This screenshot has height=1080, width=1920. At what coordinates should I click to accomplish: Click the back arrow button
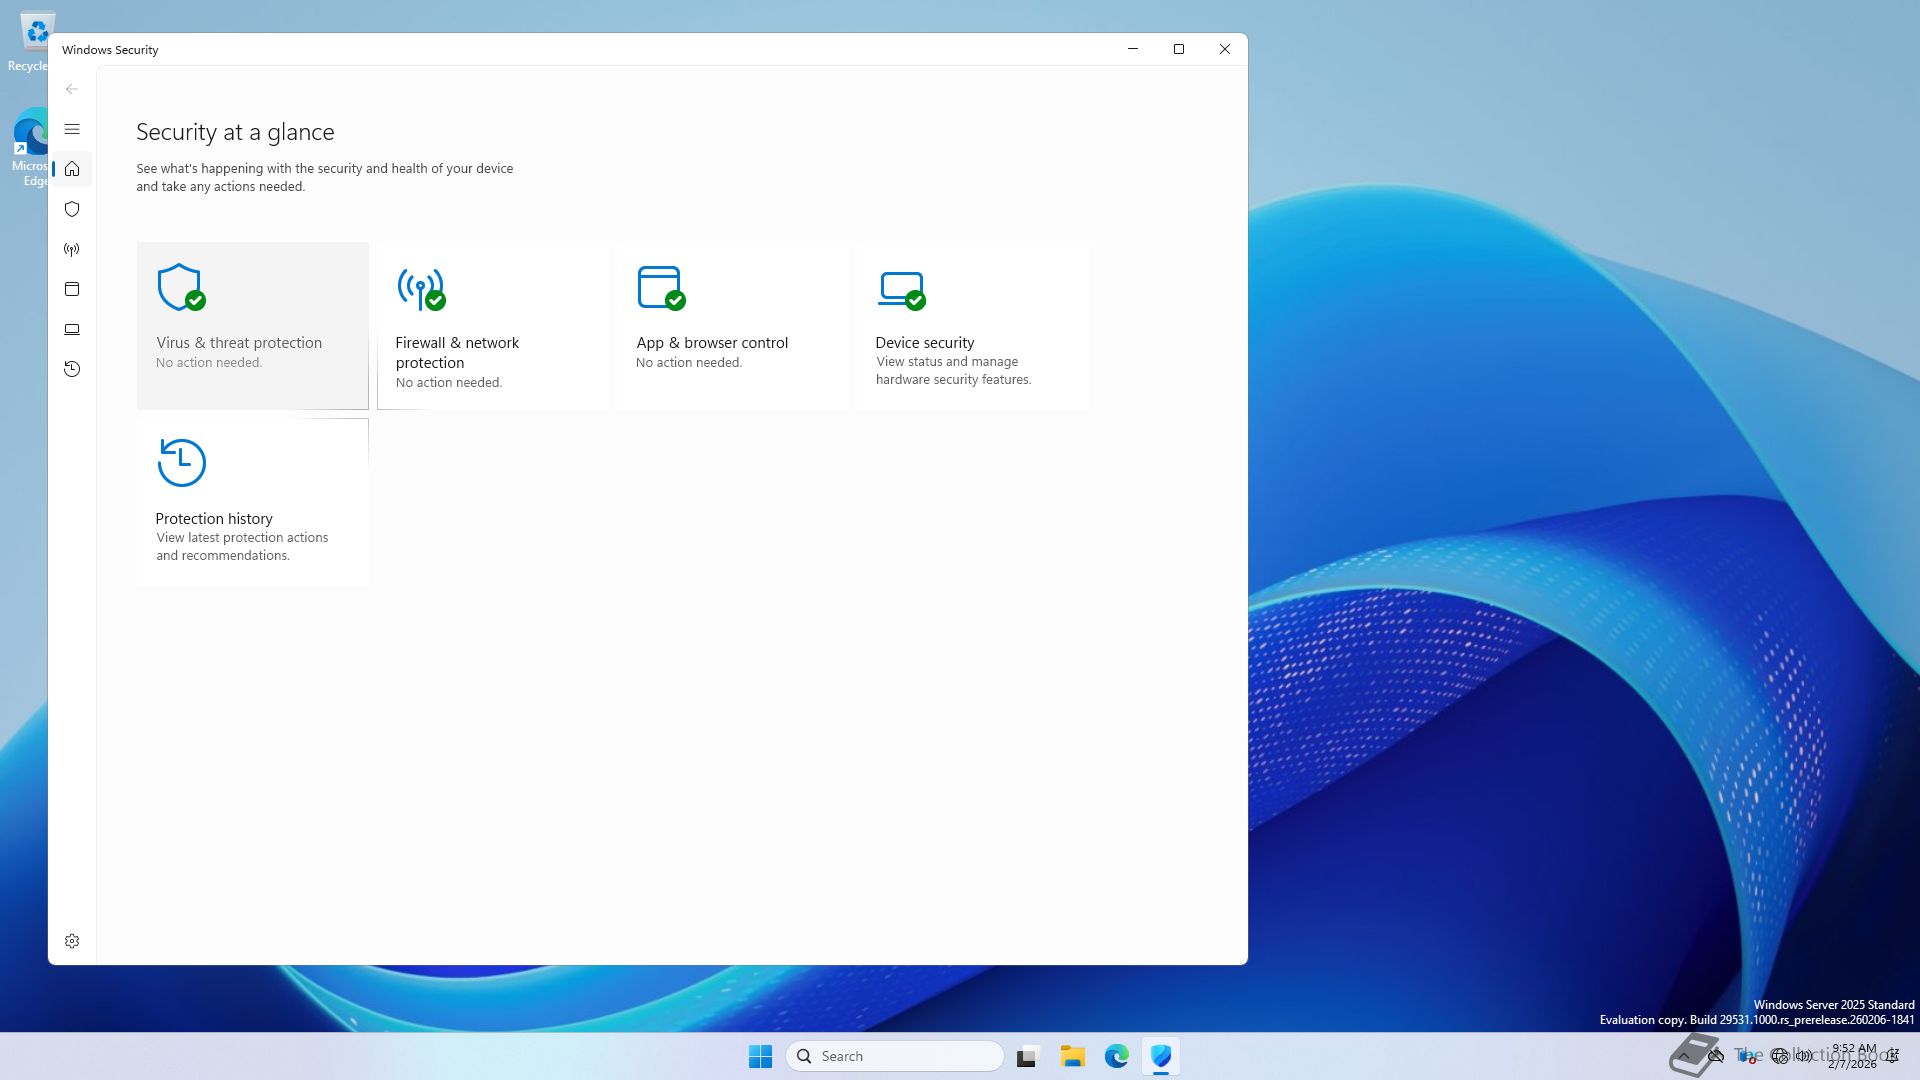pyautogui.click(x=72, y=89)
